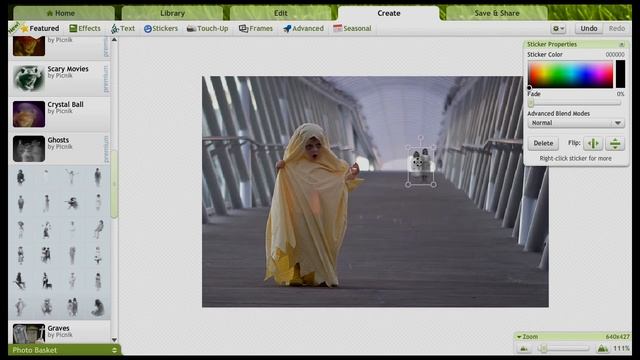Select the Ghosts sticker category
The width and height of the screenshot is (640, 360).
click(59, 149)
